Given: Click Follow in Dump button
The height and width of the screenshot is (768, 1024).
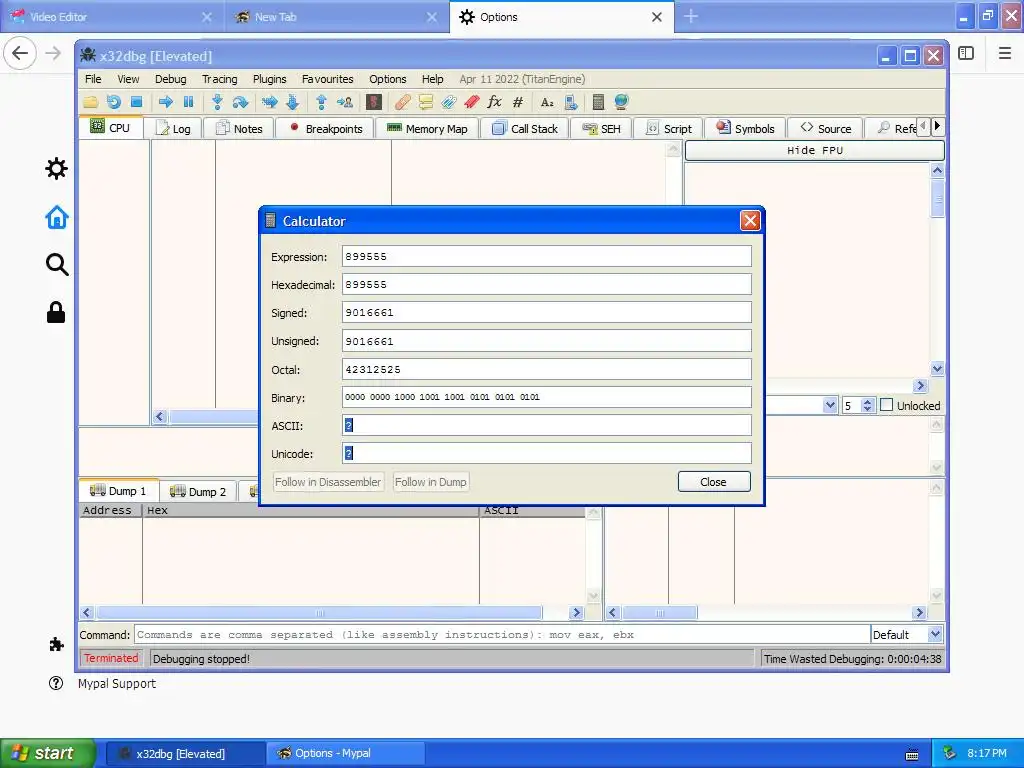Looking at the screenshot, I should pos(430,482).
